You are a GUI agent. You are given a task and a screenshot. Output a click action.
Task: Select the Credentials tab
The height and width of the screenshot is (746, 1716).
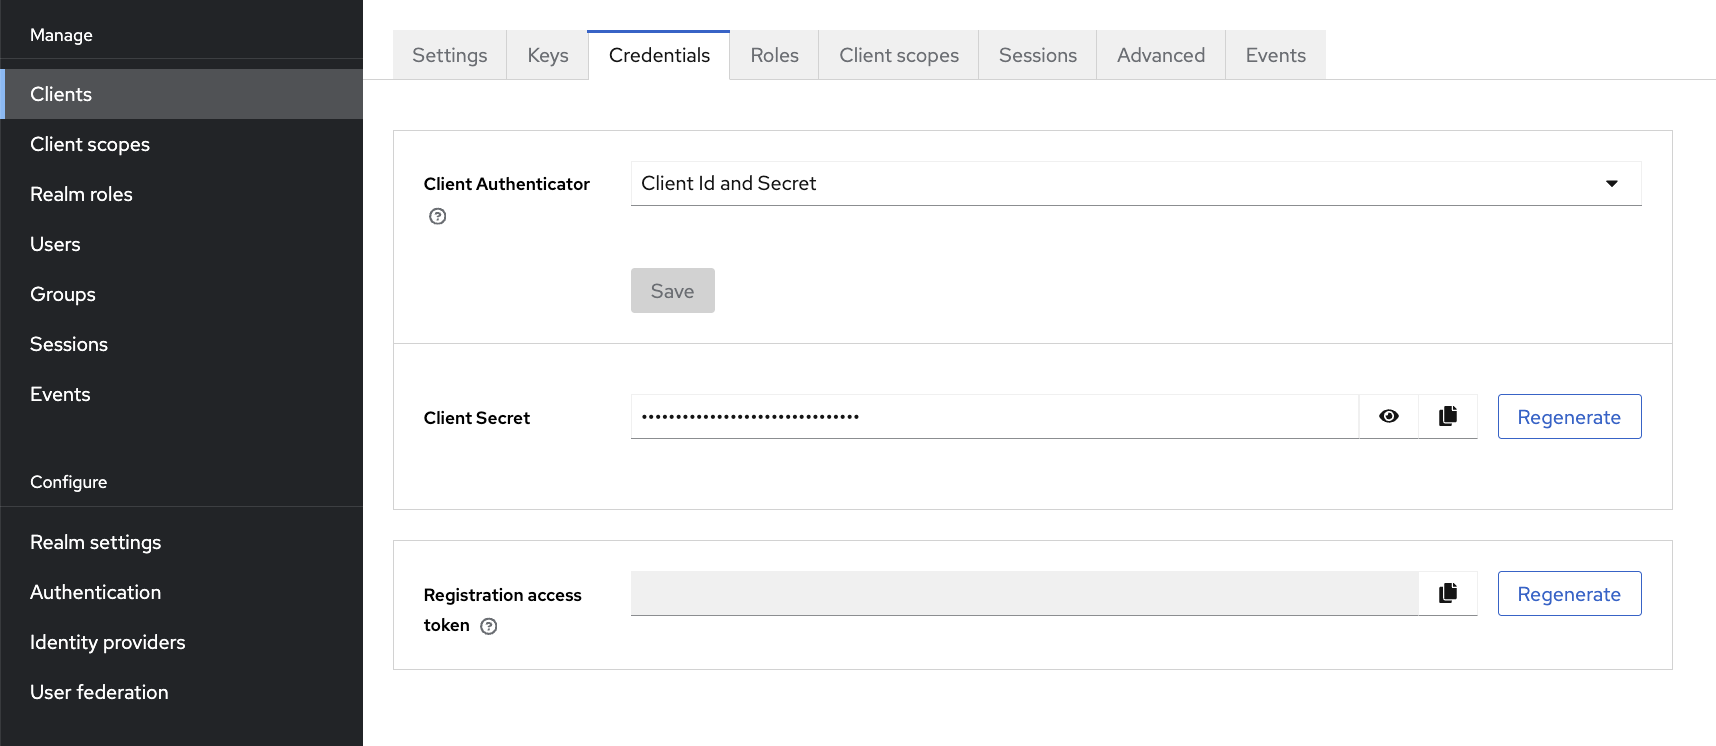659,55
